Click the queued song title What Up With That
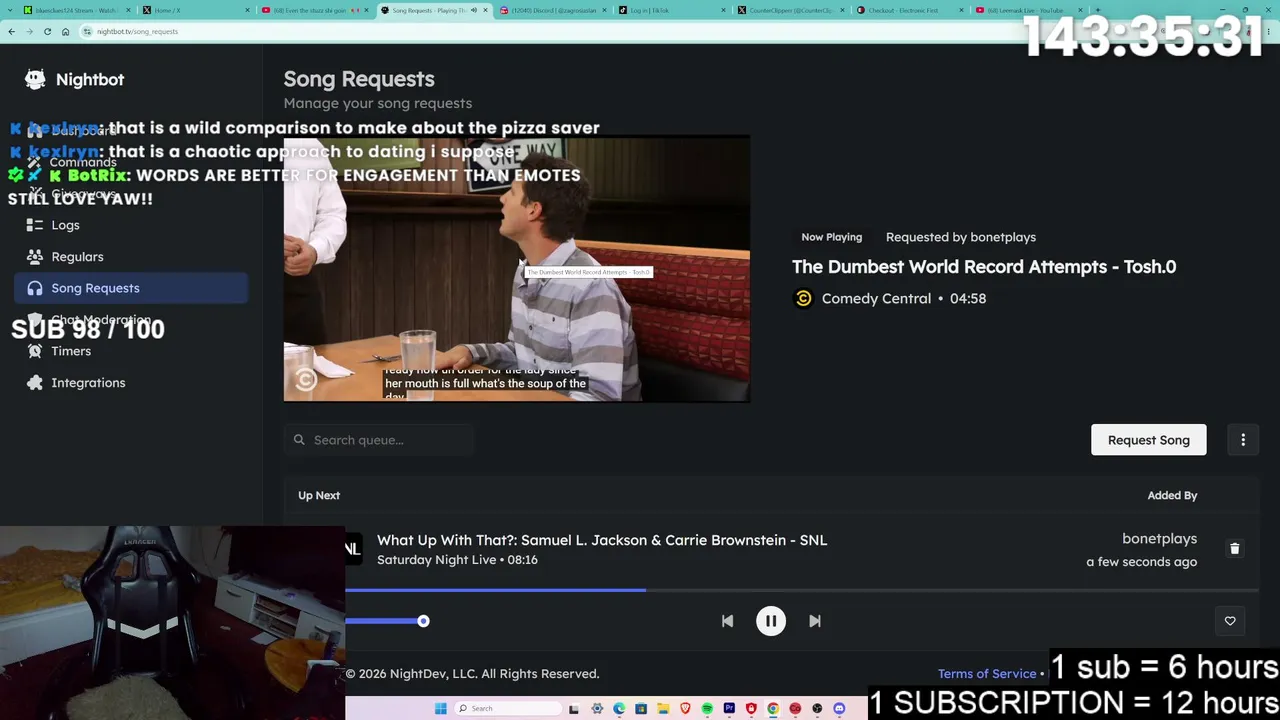1280x720 pixels. pos(602,540)
